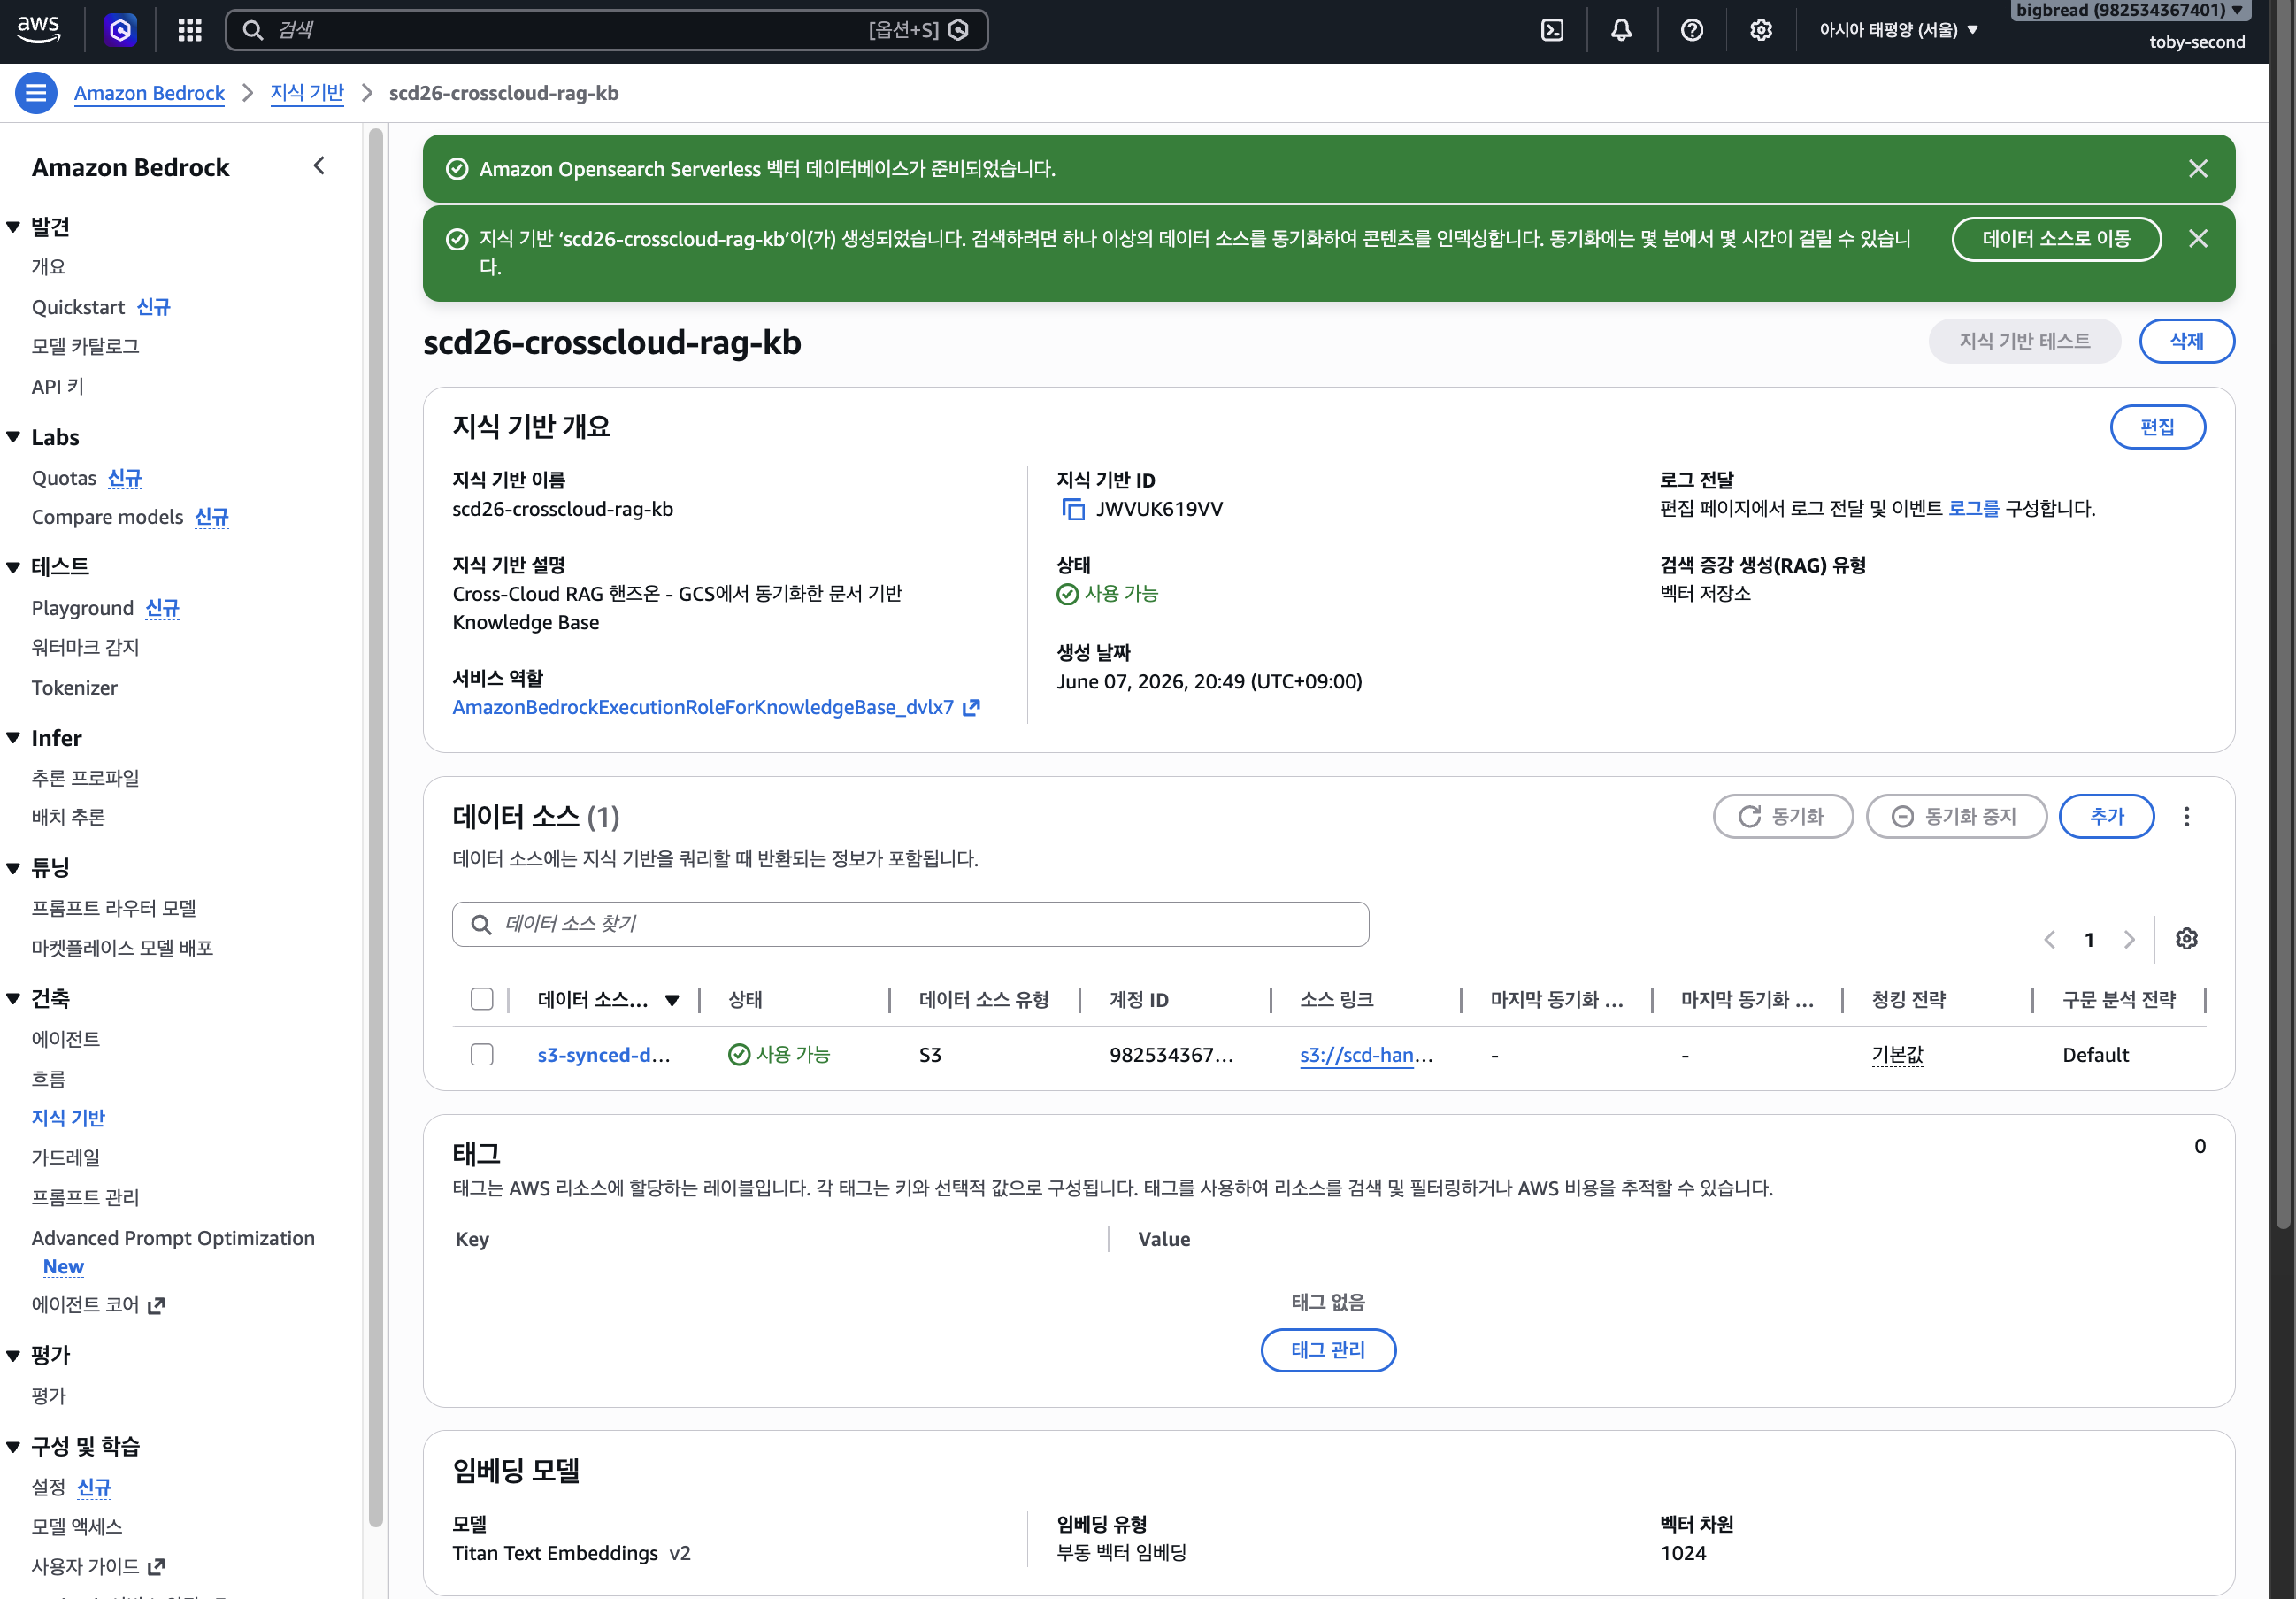The height and width of the screenshot is (1599, 2296).
Task: Collapse the 발견 sidebar section
Action: (13, 227)
